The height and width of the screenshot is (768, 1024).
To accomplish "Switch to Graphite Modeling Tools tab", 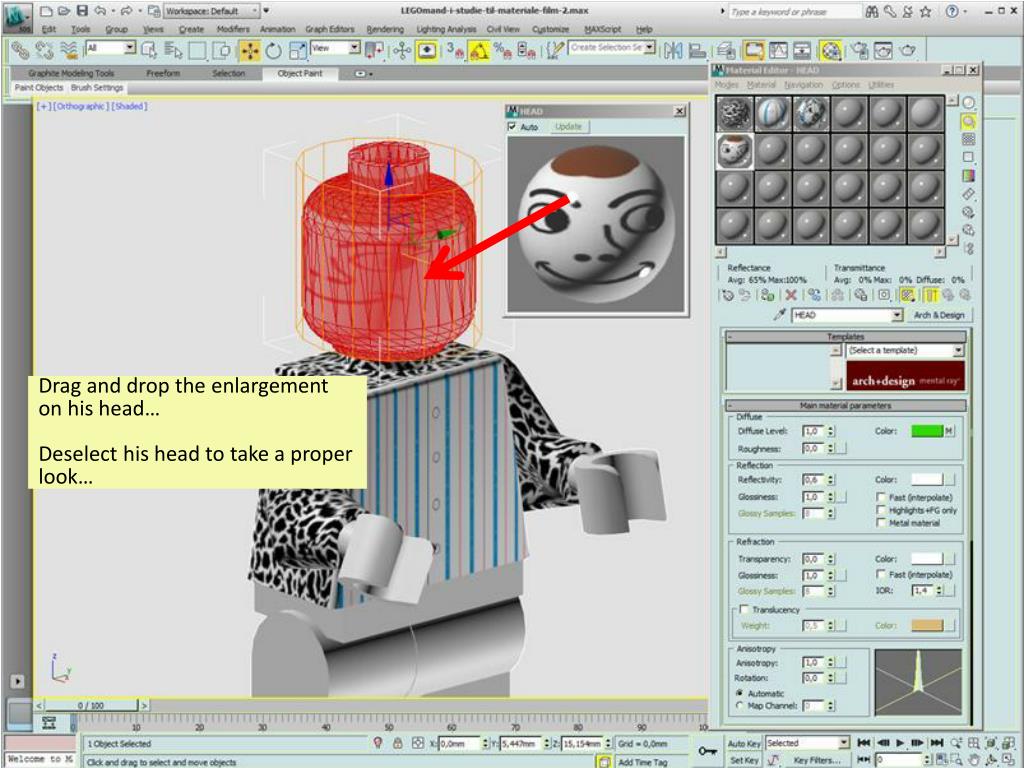I will point(71,74).
